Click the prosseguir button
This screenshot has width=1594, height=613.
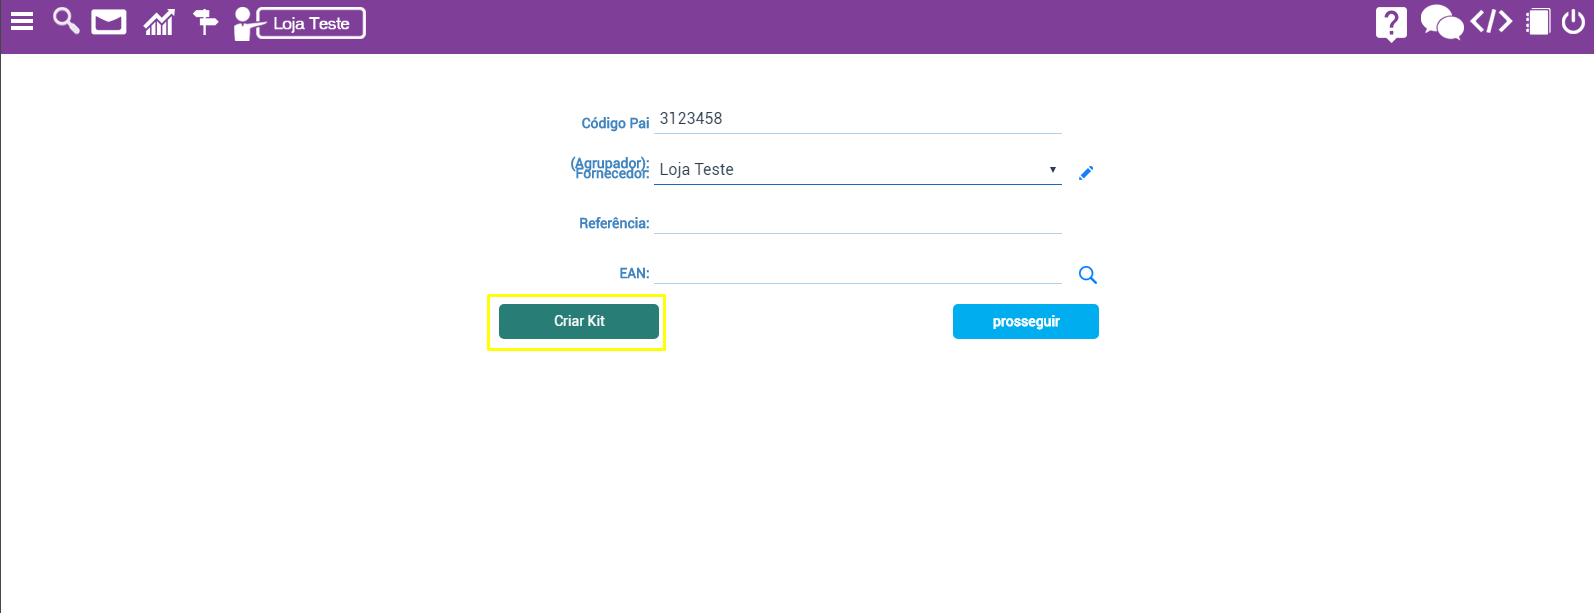tap(1025, 322)
